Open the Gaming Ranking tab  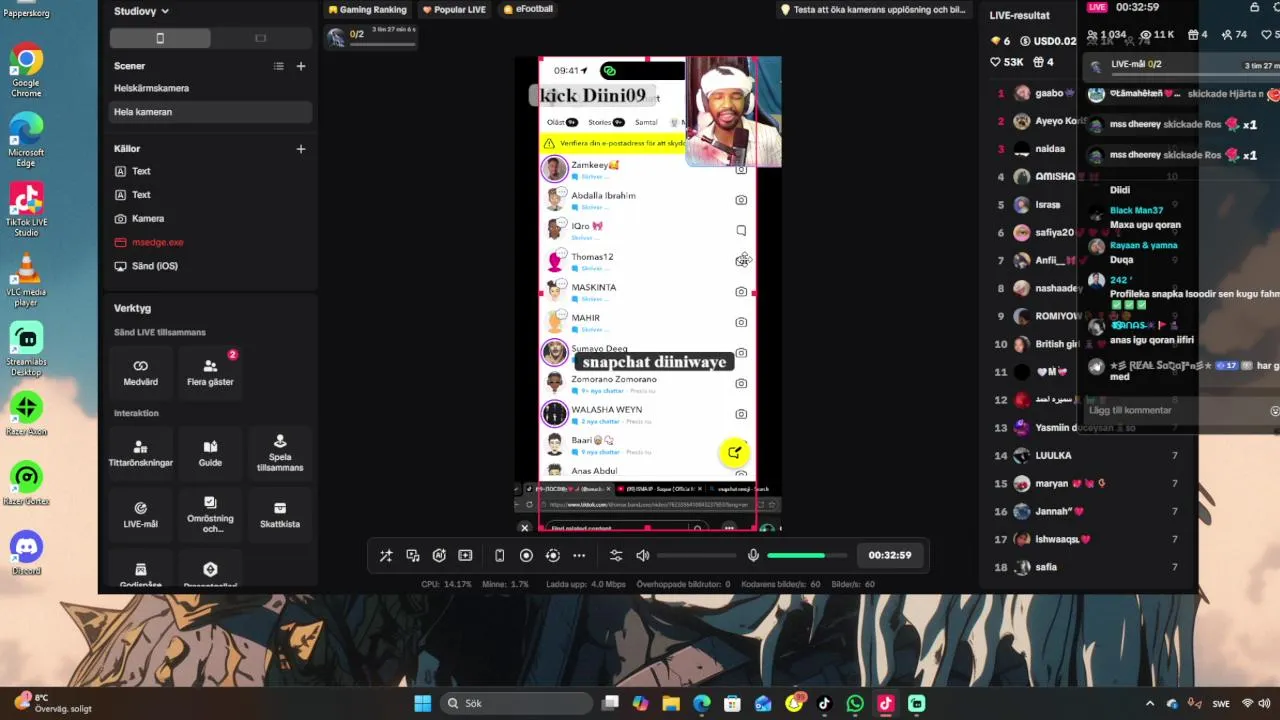366,10
